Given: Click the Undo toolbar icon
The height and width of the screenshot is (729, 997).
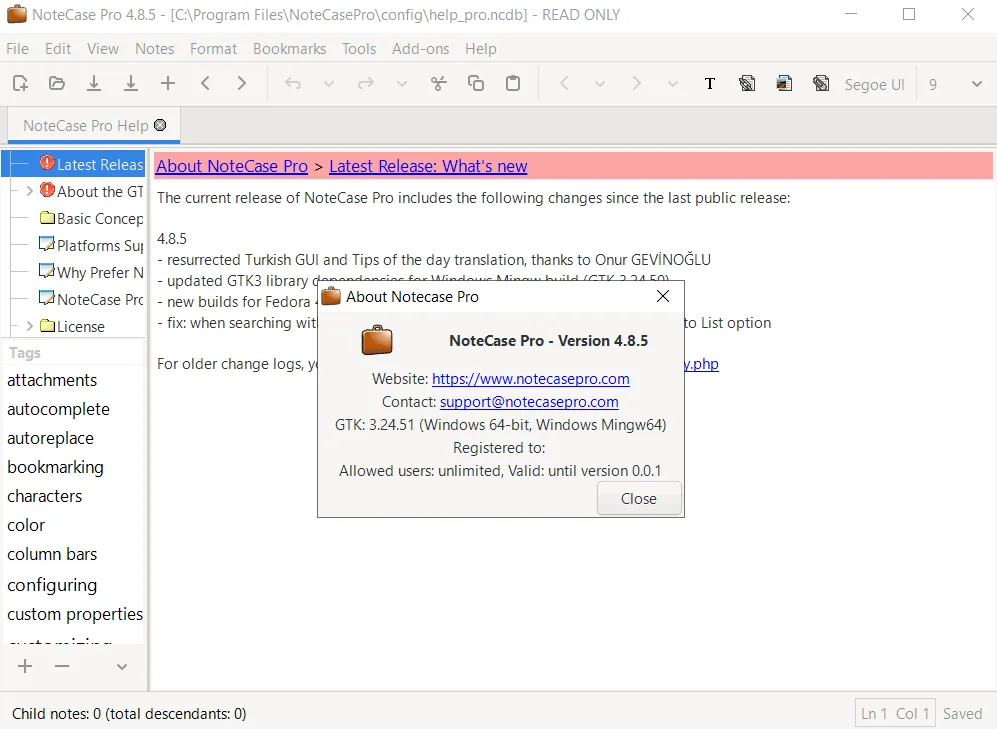Looking at the screenshot, I should point(292,83).
